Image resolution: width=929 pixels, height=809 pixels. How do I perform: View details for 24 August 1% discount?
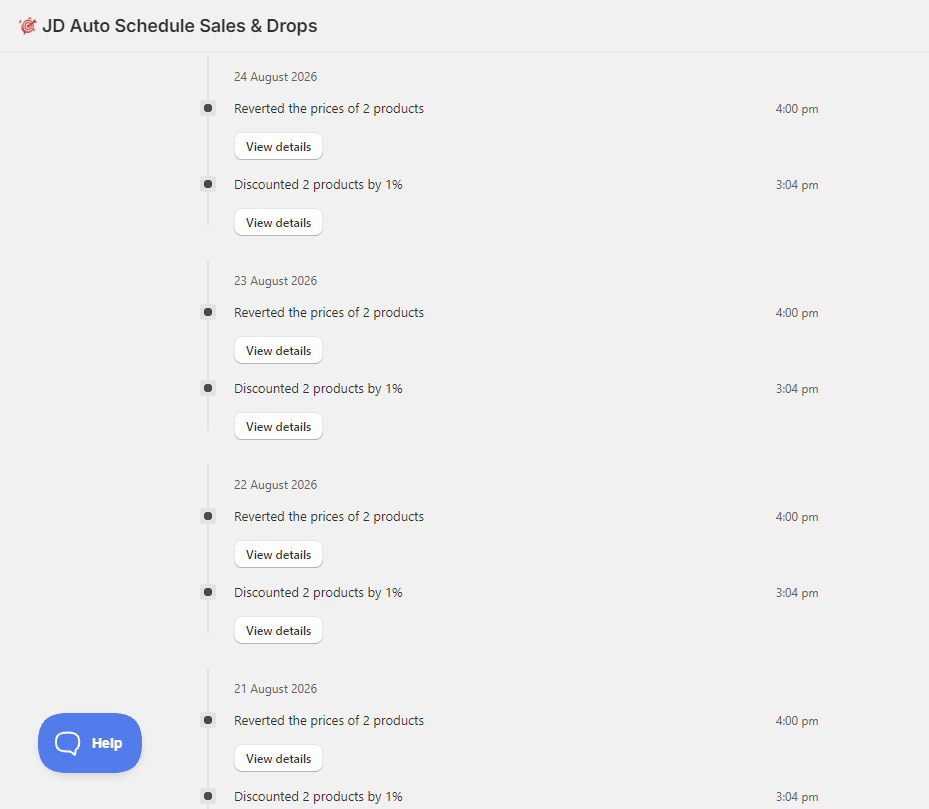point(278,222)
